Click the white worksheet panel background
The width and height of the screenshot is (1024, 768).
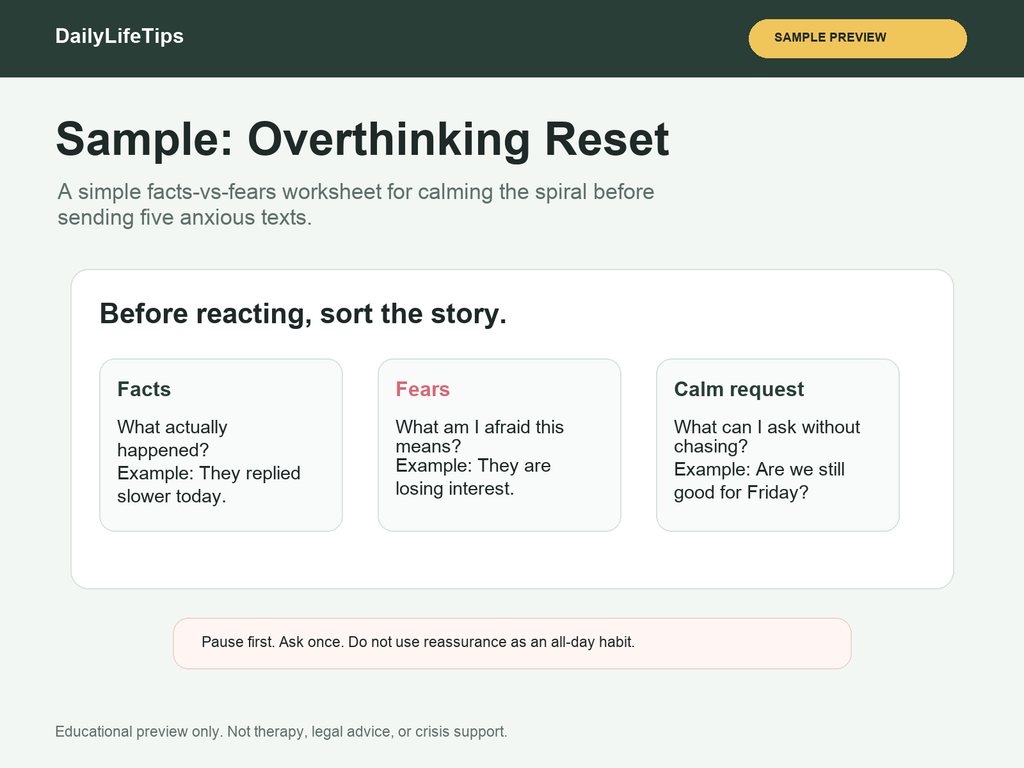pyautogui.click(x=512, y=560)
